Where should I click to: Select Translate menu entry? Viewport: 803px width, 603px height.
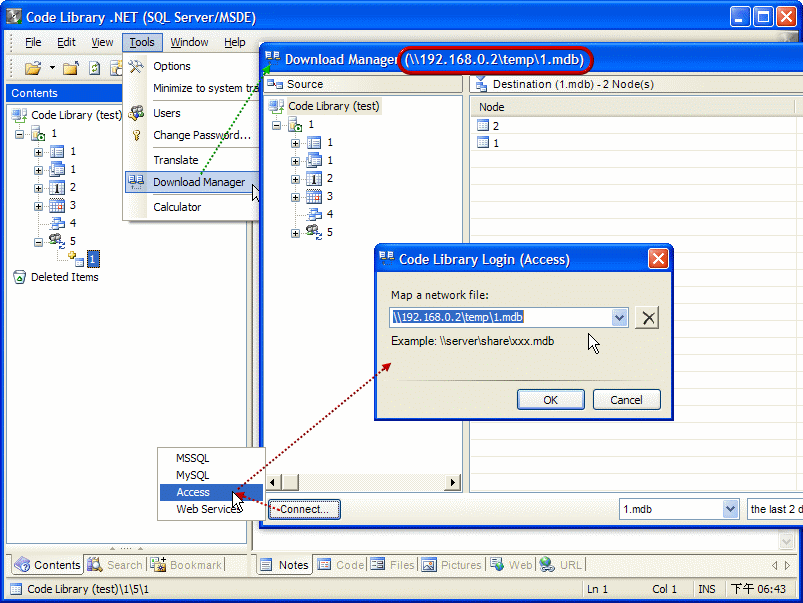point(176,160)
